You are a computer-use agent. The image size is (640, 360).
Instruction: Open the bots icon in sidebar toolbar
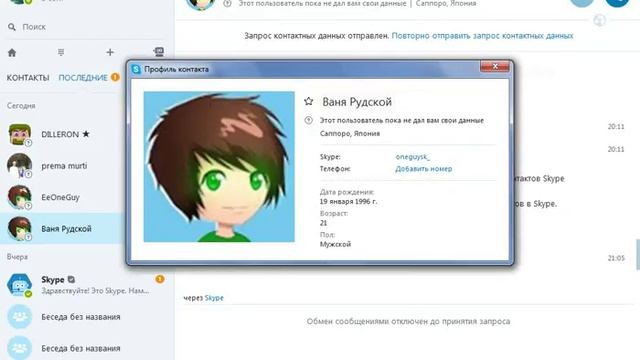[x=159, y=52]
